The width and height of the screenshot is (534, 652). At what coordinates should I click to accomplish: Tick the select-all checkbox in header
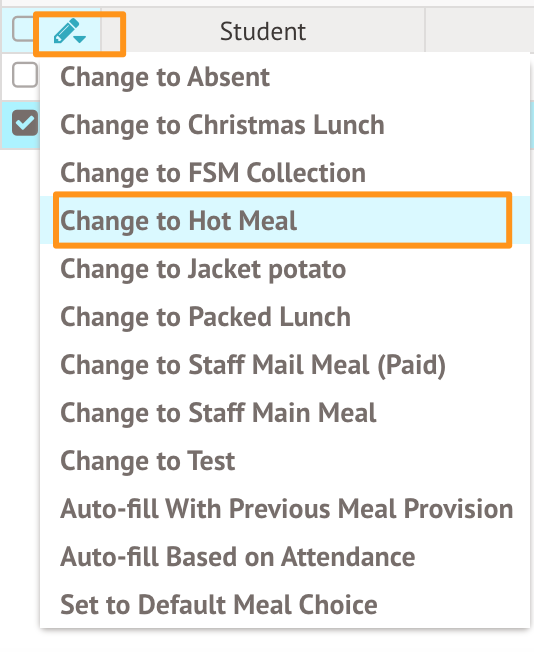tap(23, 30)
